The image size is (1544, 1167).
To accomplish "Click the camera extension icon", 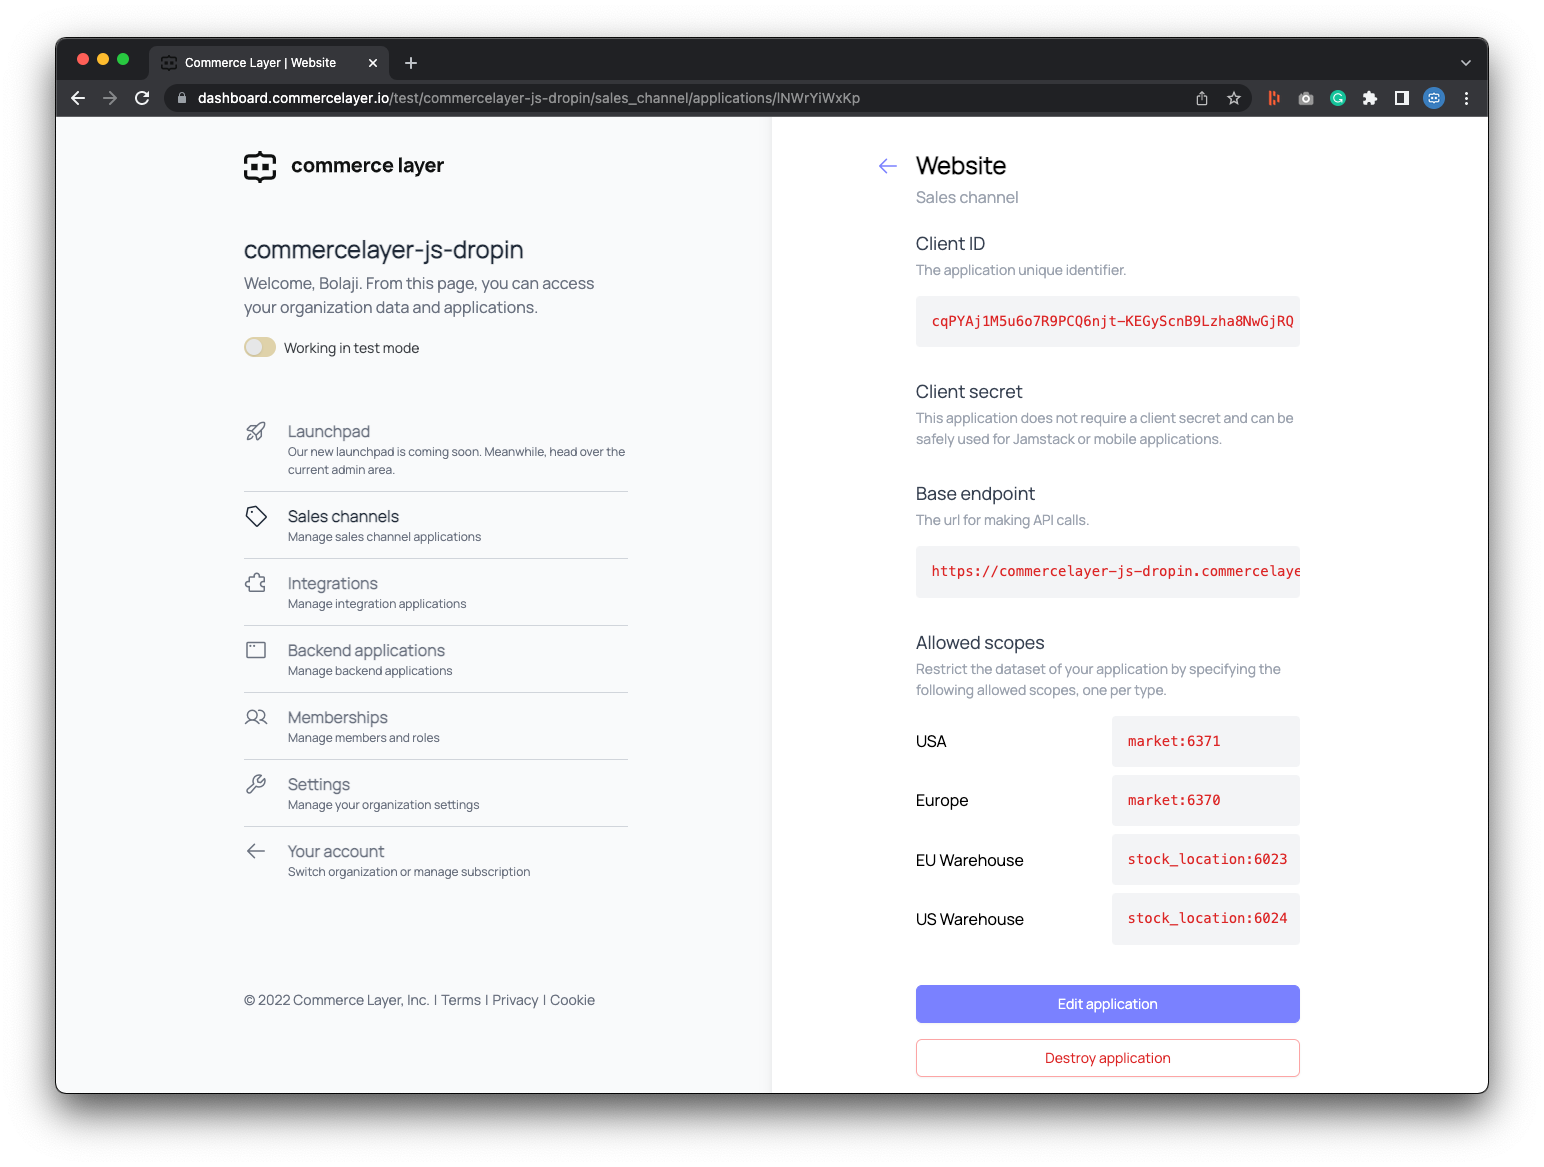I will pos(1306,98).
